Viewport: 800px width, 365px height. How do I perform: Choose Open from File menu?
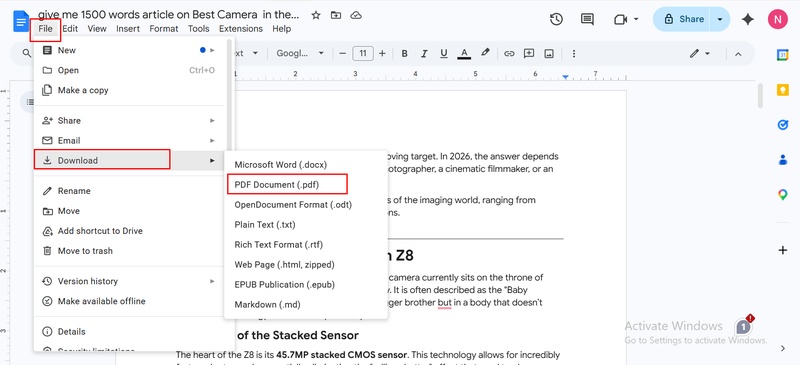pos(130,70)
